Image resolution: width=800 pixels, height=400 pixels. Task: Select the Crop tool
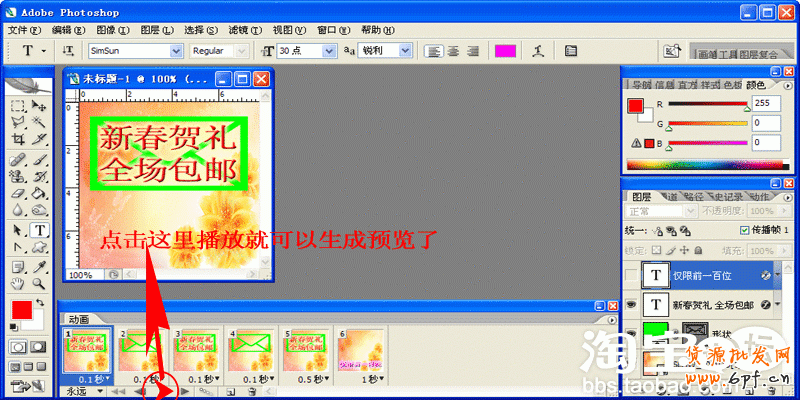click(18, 140)
